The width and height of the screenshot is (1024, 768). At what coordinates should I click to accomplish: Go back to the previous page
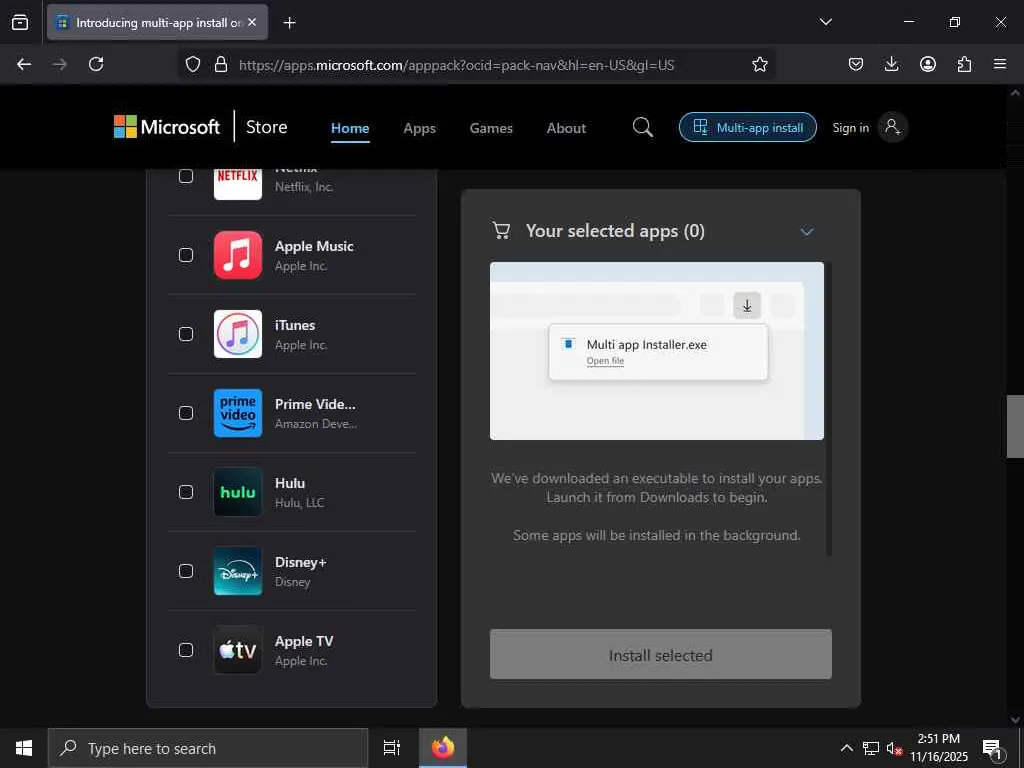pos(24,64)
